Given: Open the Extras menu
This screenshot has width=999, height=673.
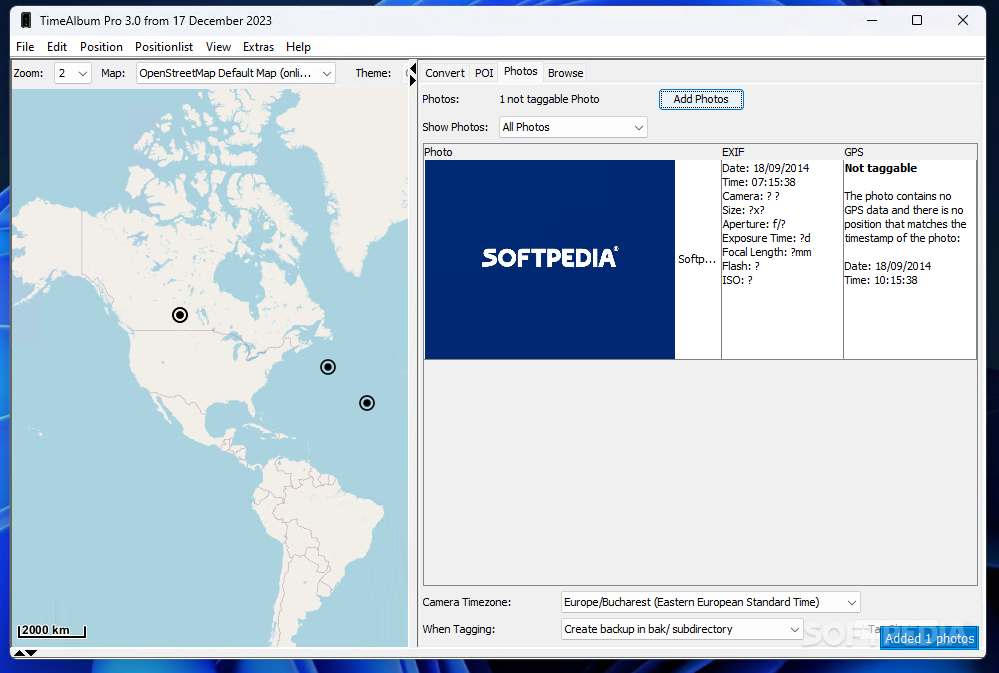Looking at the screenshot, I should [258, 47].
